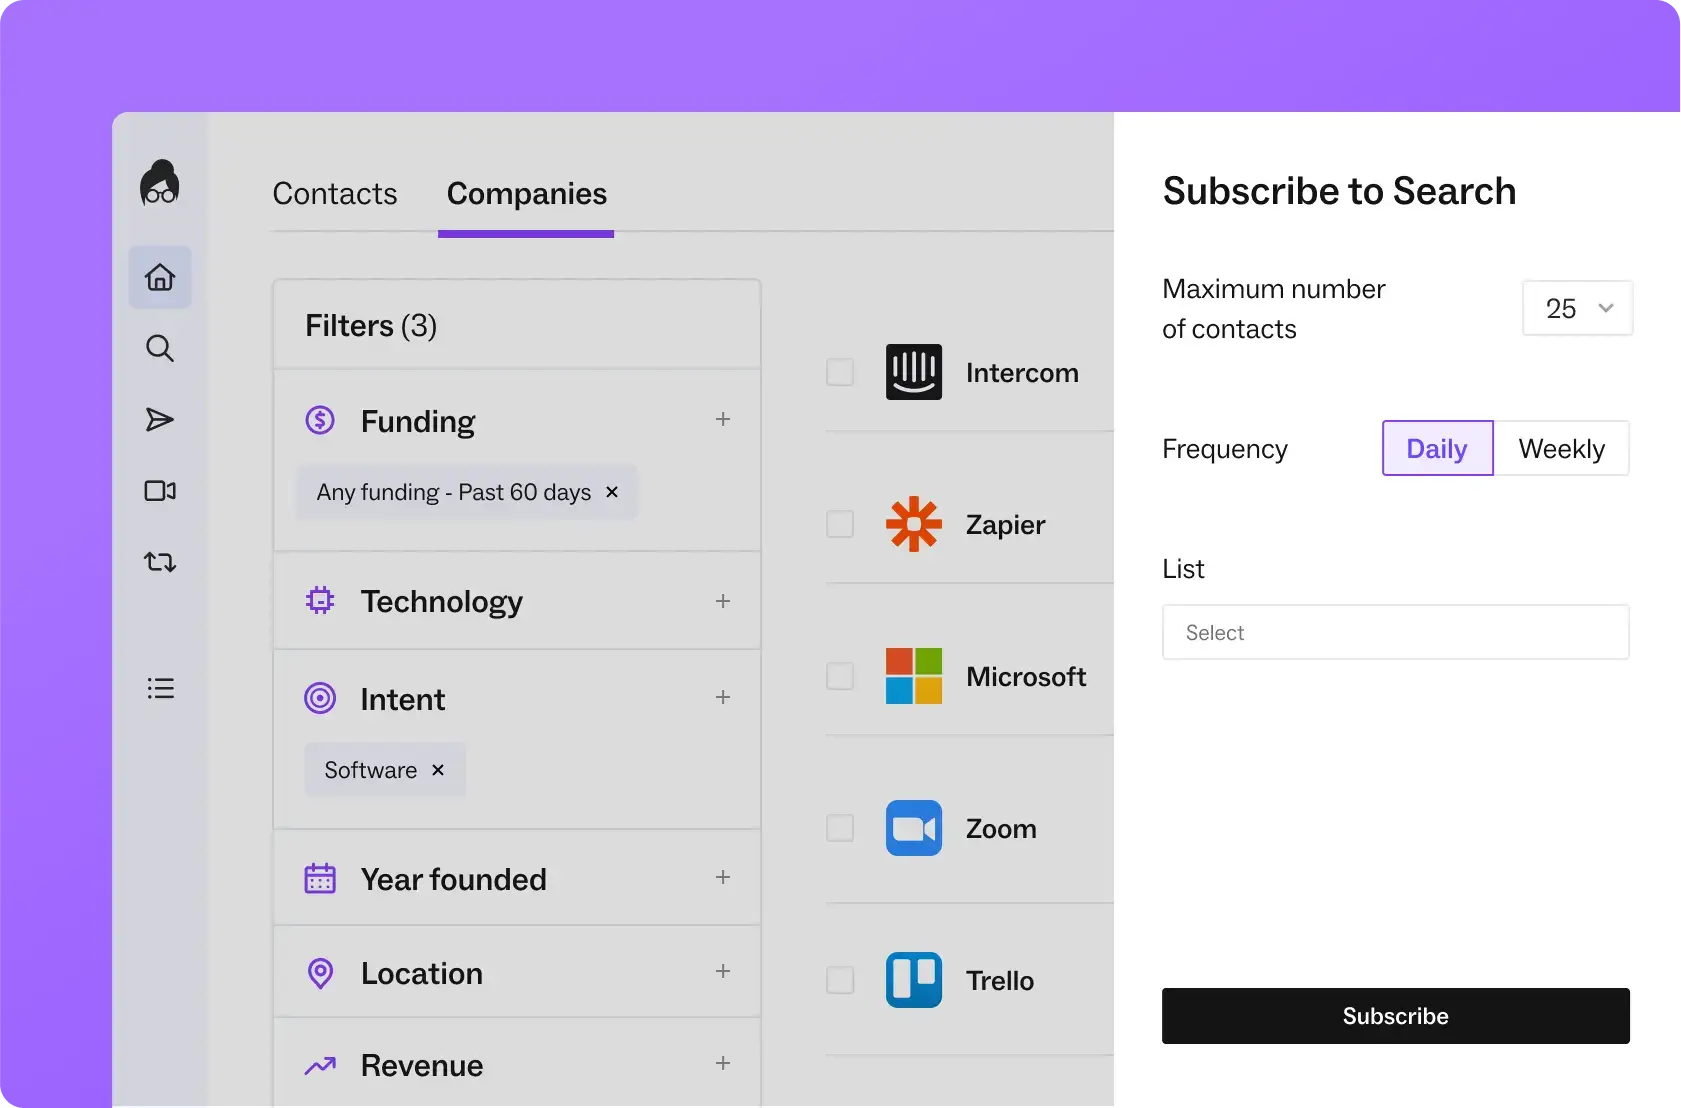The image size is (1681, 1108).
Task: Click the avatar logo in the sidebar
Action: click(x=160, y=183)
